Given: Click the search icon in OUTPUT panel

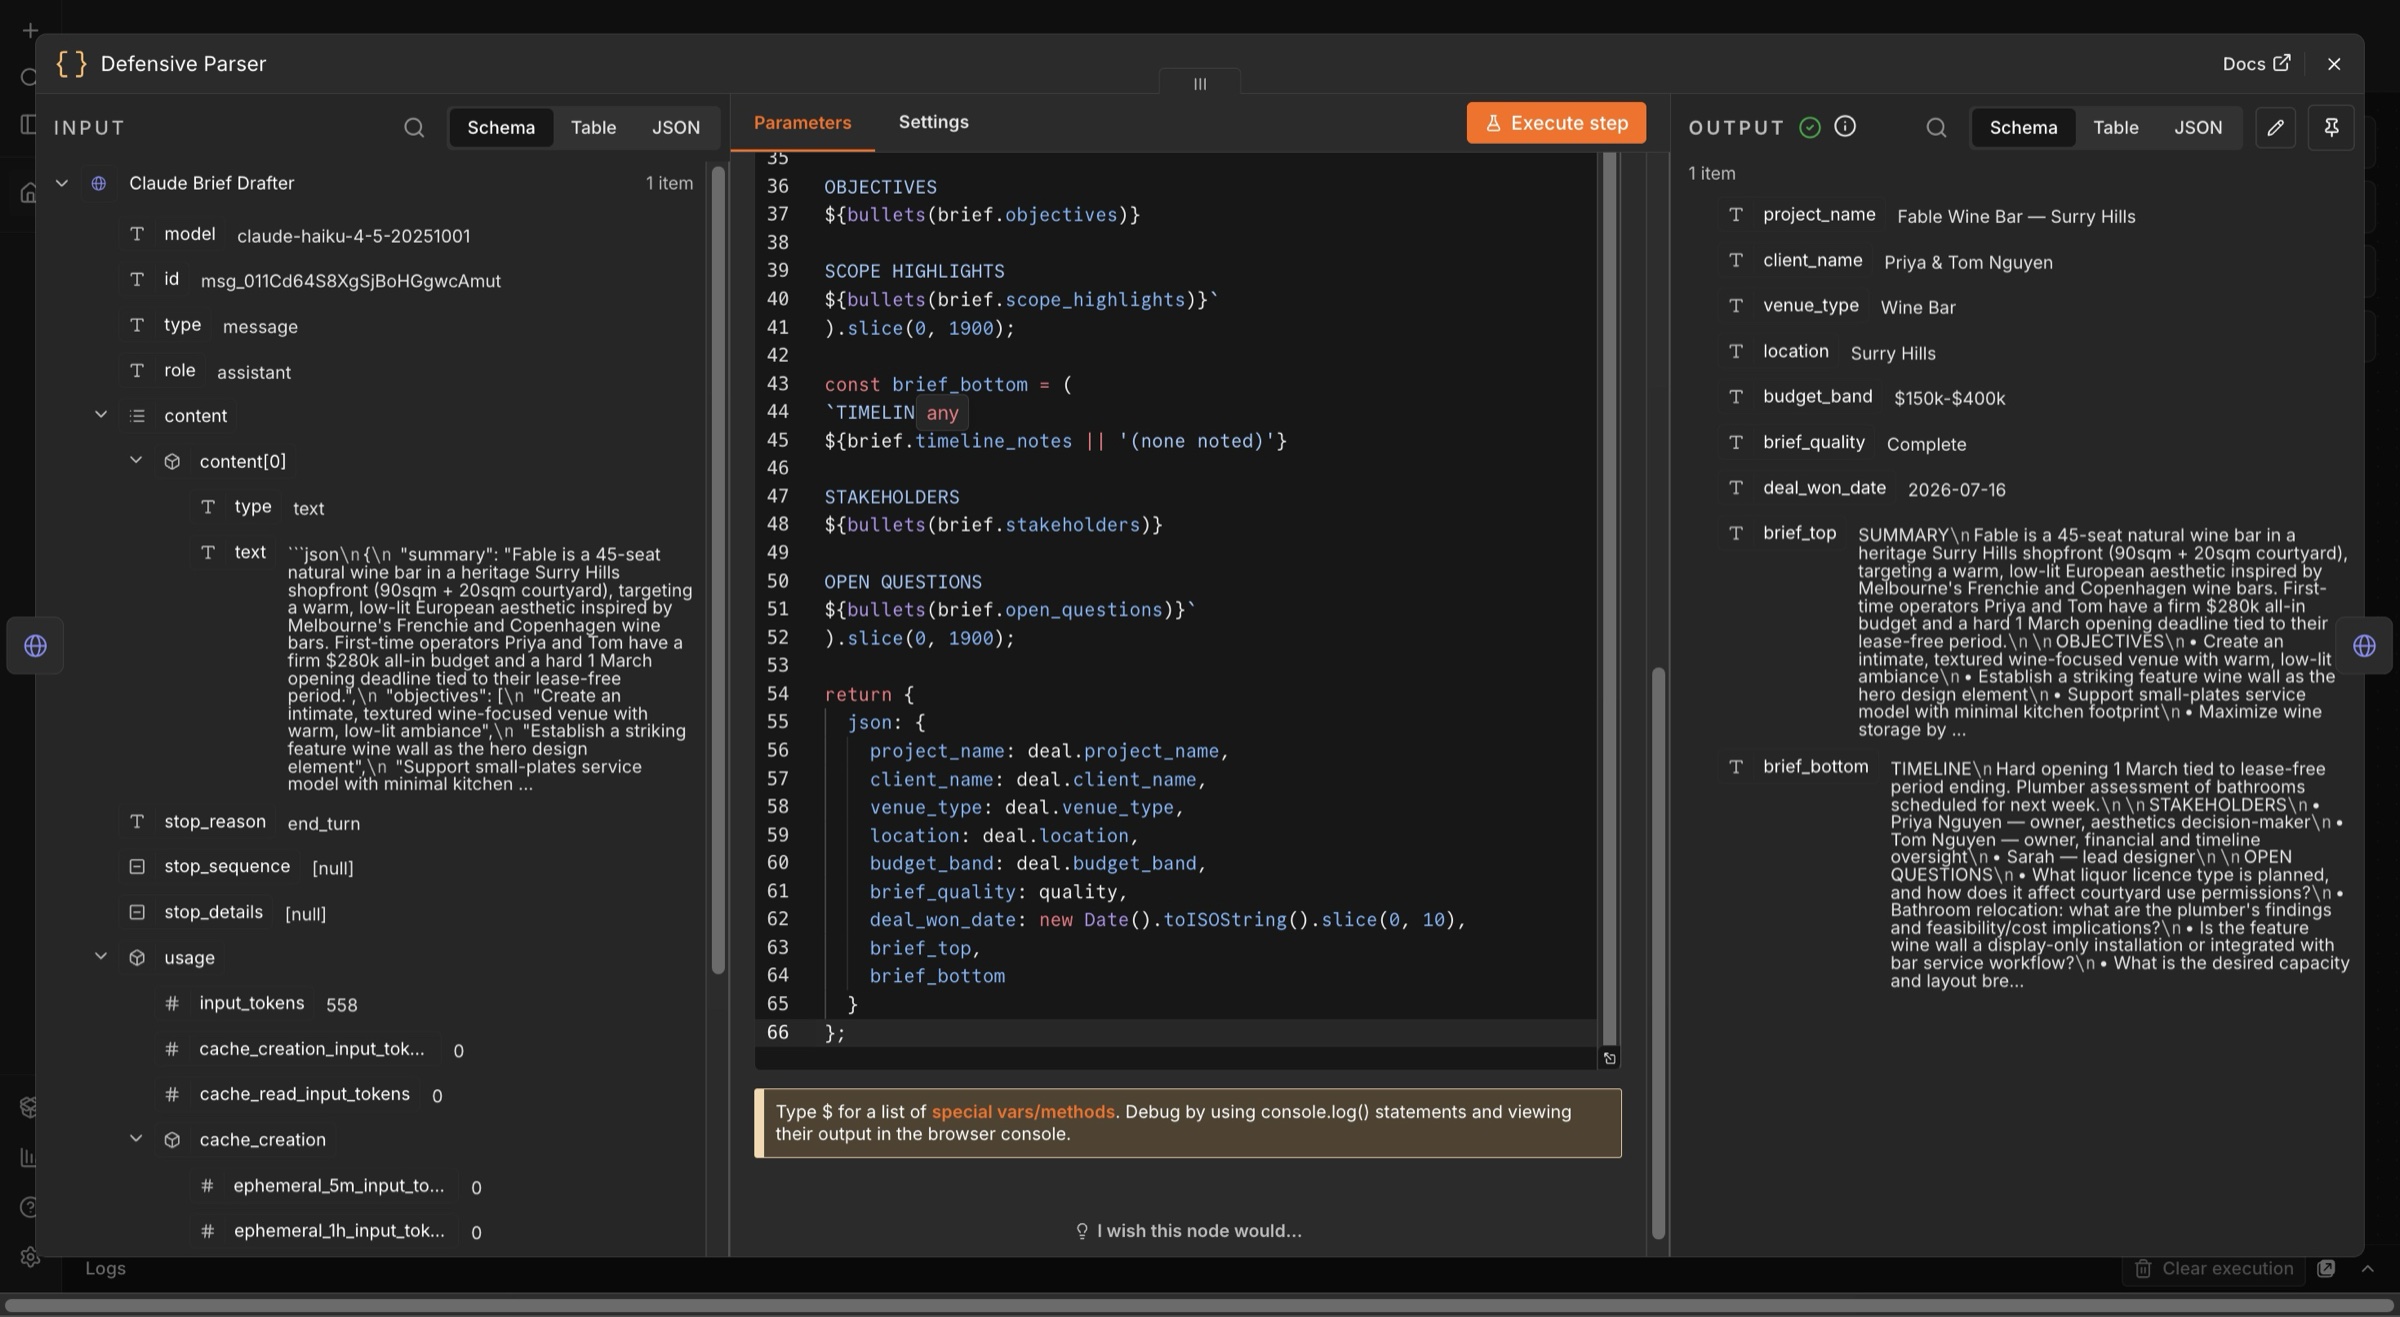Looking at the screenshot, I should (x=1936, y=128).
